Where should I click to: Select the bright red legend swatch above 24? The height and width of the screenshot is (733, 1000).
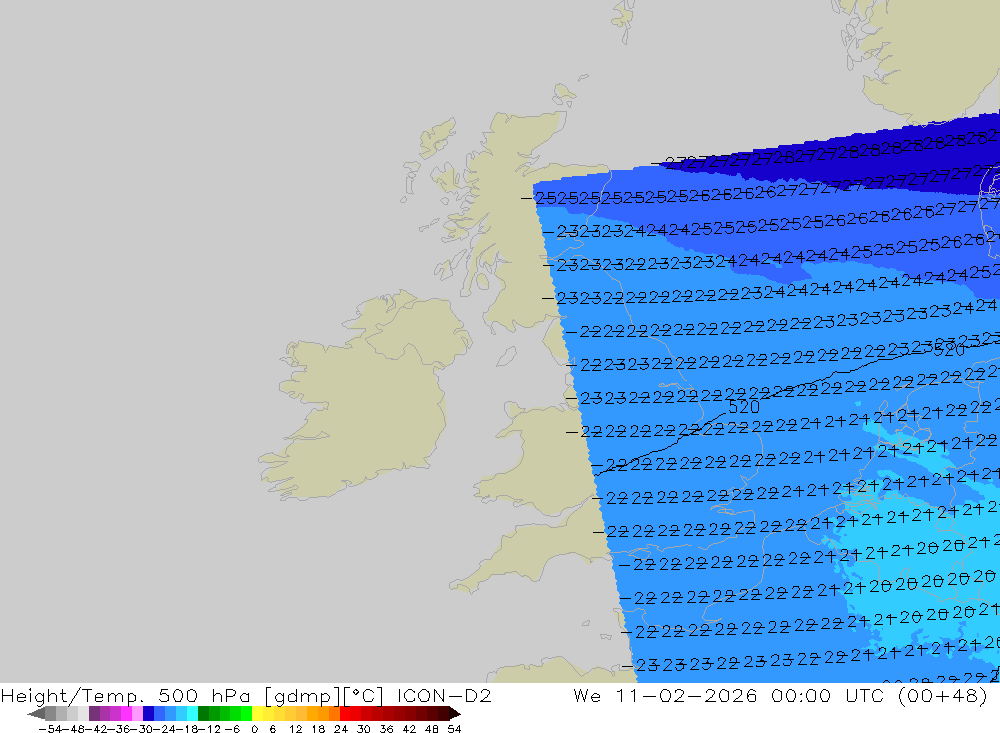pyautogui.click(x=345, y=713)
